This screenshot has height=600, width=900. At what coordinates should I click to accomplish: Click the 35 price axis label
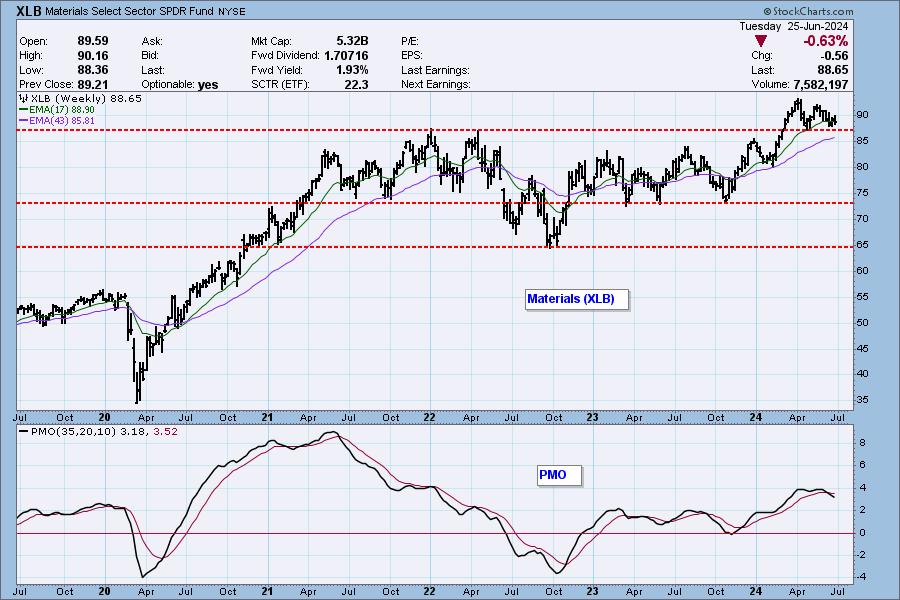pos(862,400)
